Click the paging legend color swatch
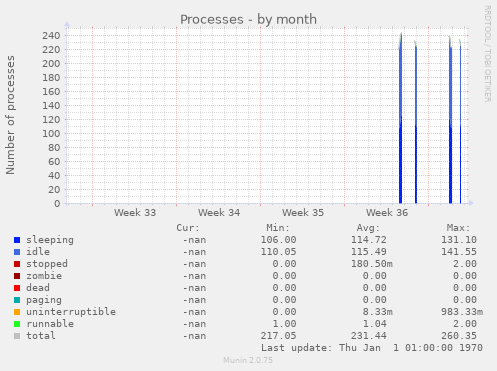 17,300
